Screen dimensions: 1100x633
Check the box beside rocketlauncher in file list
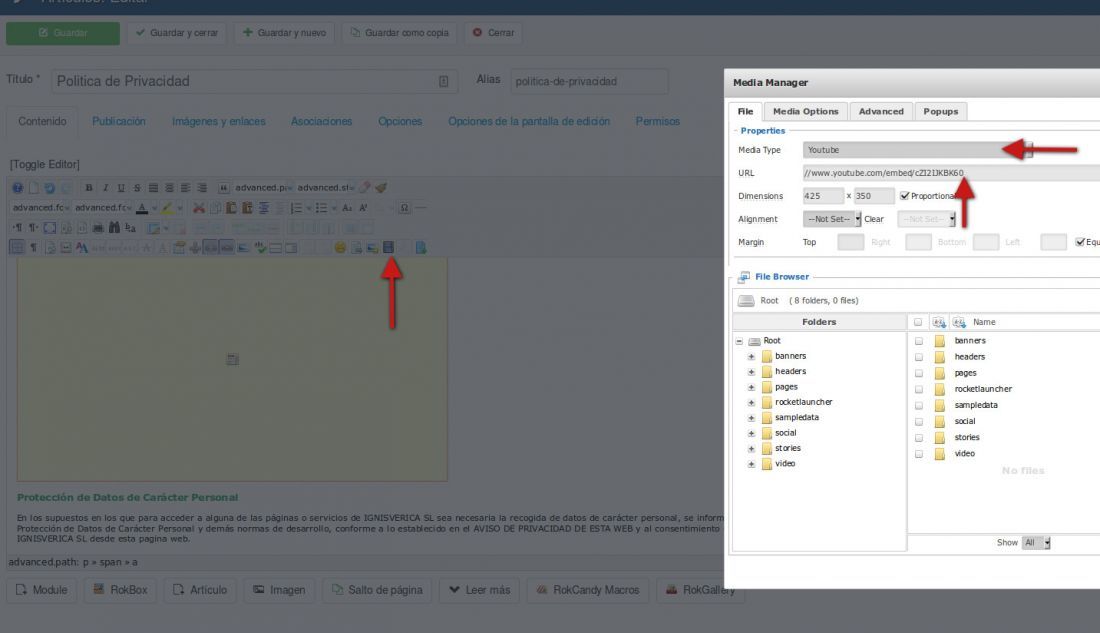pyautogui.click(x=918, y=389)
